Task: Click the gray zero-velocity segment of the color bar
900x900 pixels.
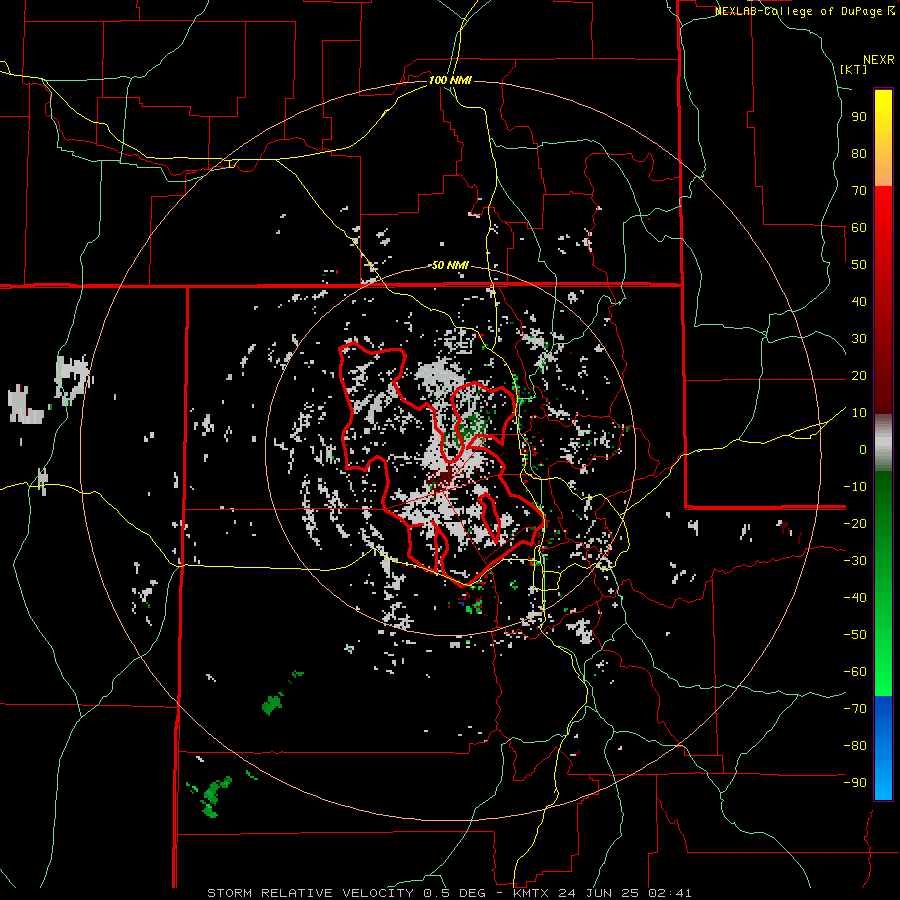Action: [883, 443]
